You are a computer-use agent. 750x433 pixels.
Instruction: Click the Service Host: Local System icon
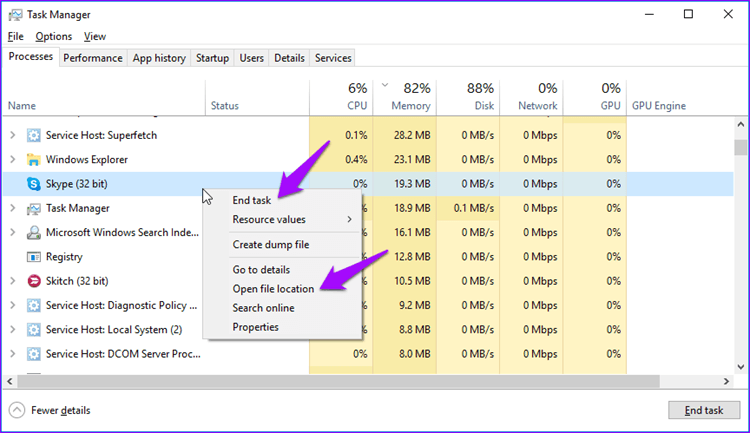[x=33, y=330]
